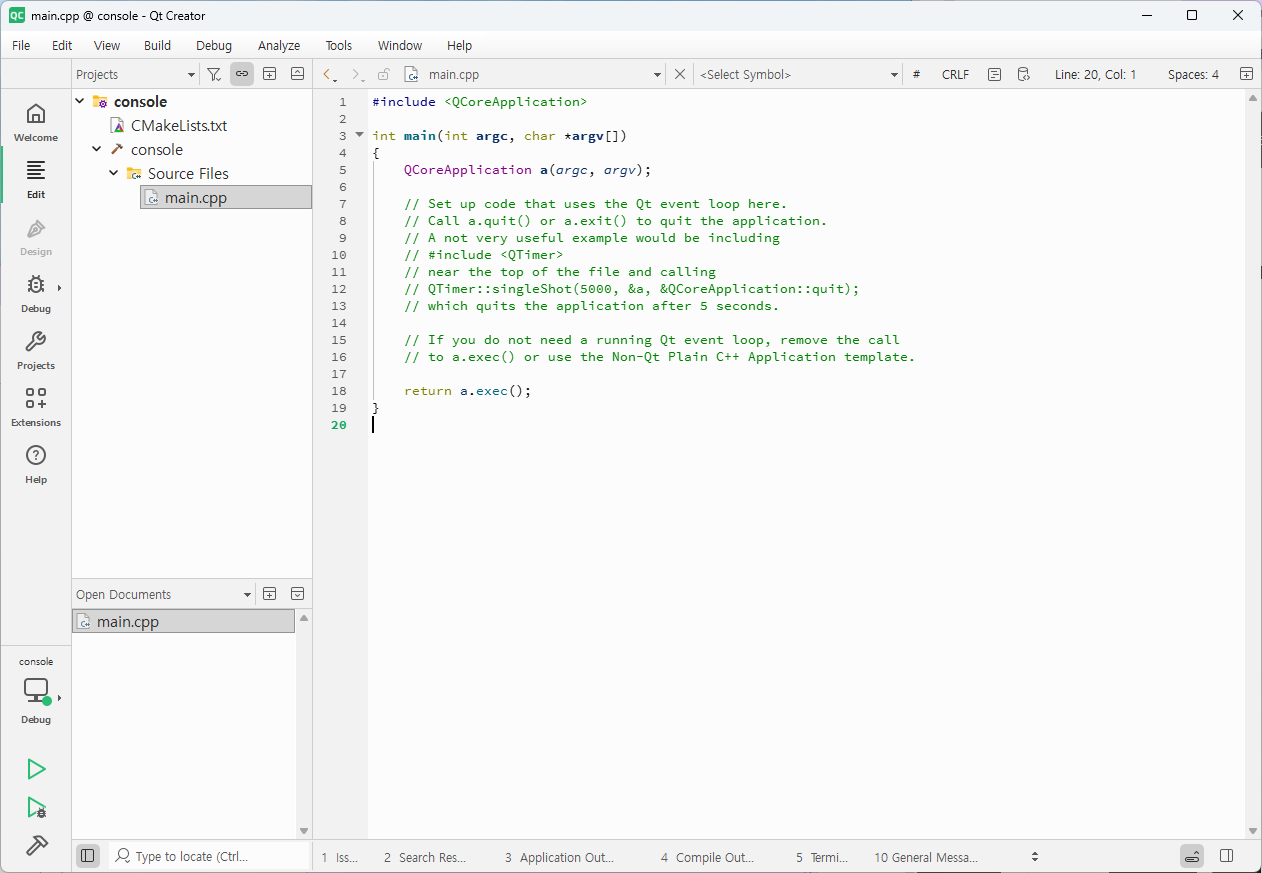Open the Analyze menu
Screen dimensions: 1262x873
279,45
